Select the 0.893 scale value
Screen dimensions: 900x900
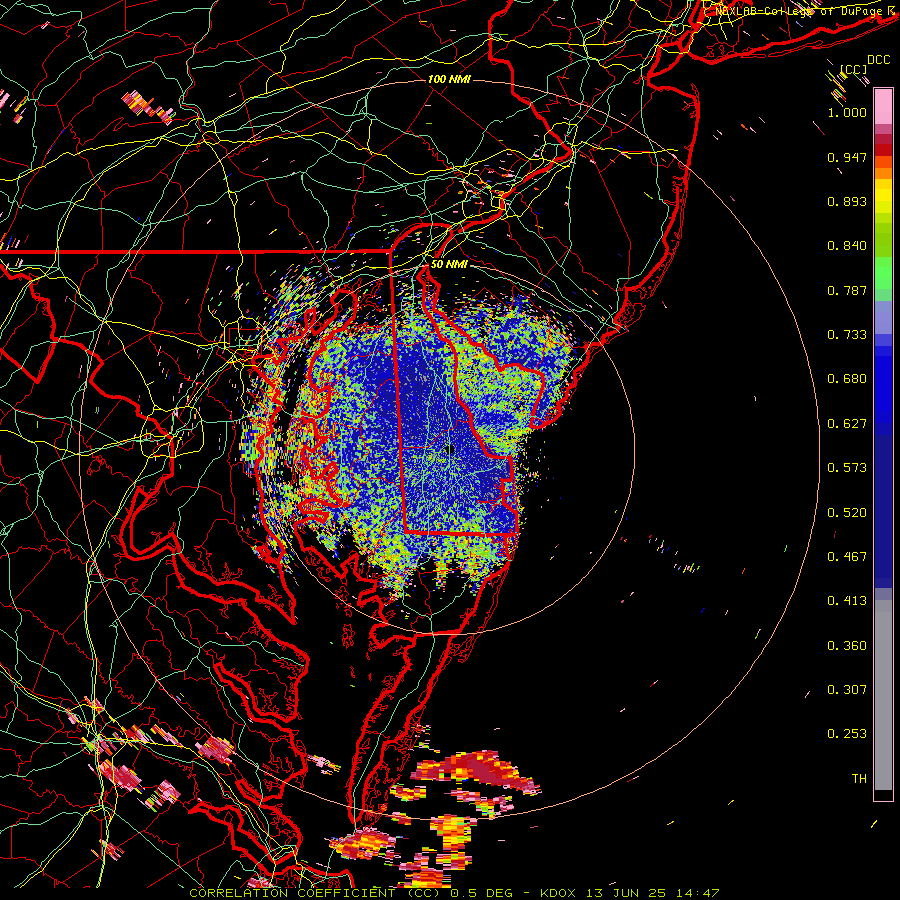pos(847,201)
